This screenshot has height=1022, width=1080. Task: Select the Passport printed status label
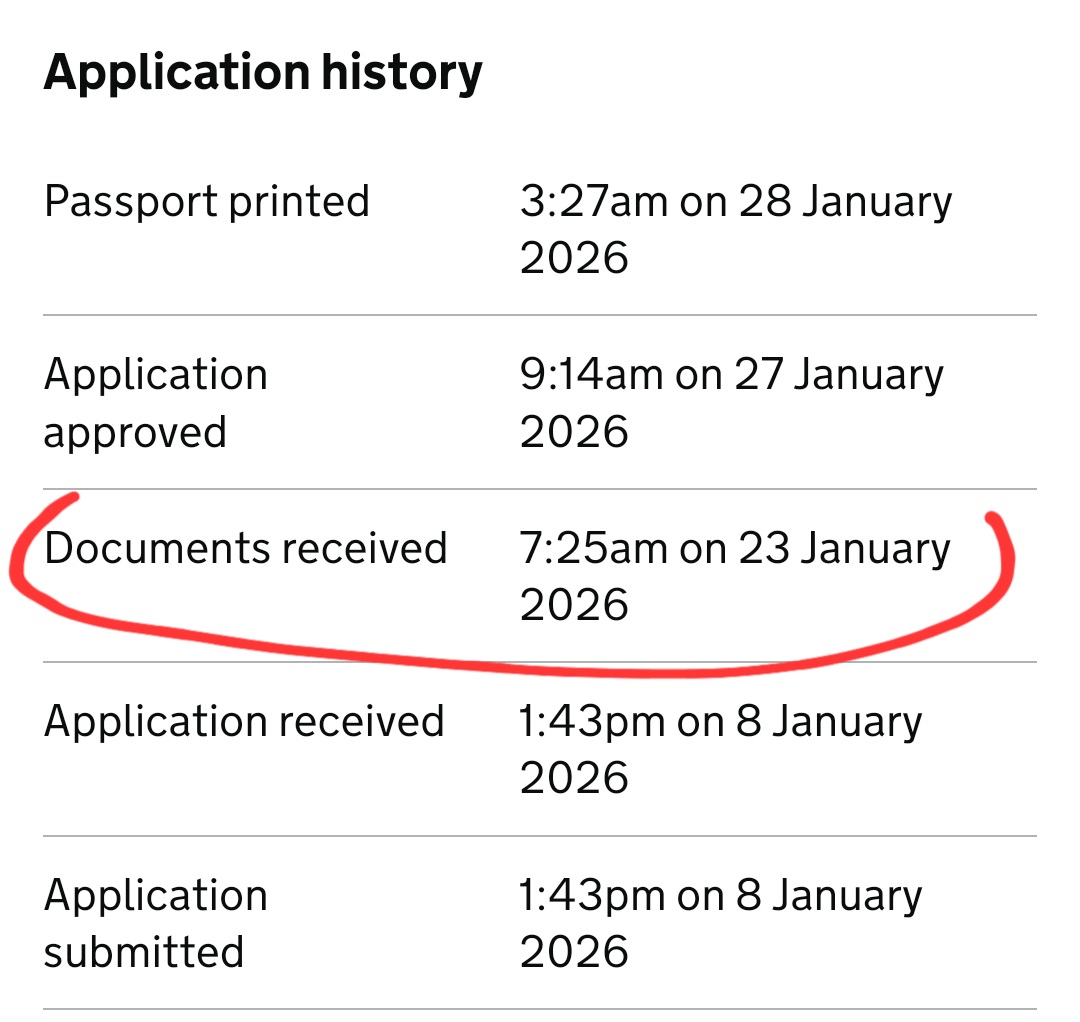point(207,201)
